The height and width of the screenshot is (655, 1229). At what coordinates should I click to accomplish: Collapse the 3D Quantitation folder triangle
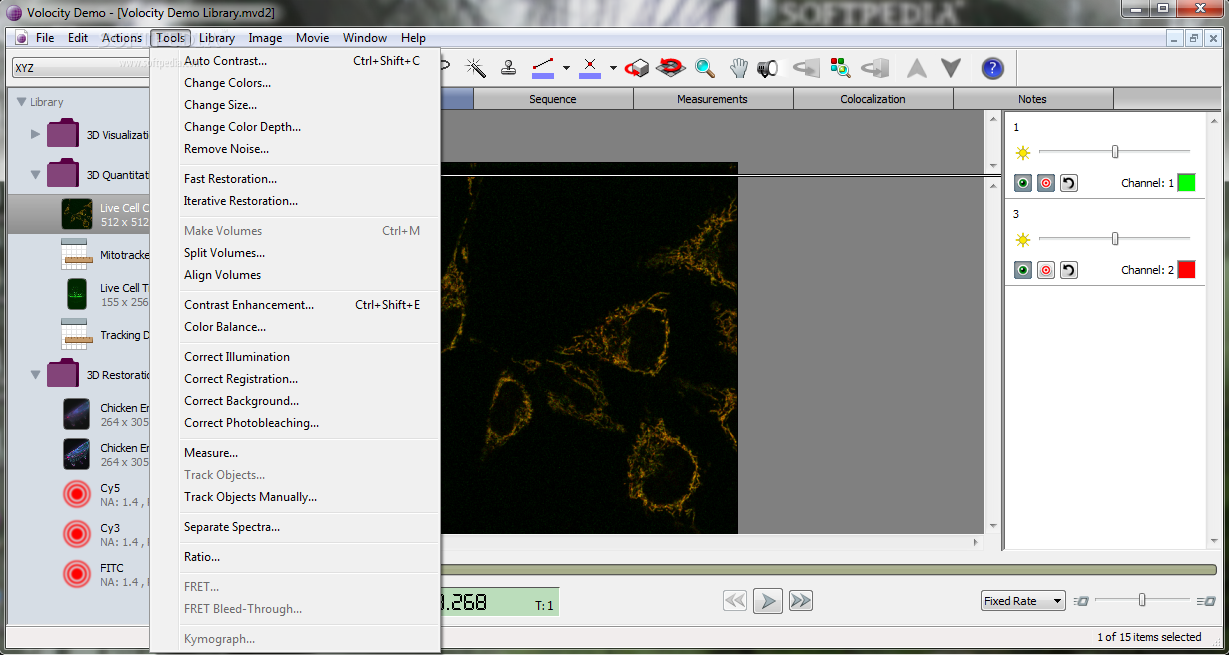36,174
